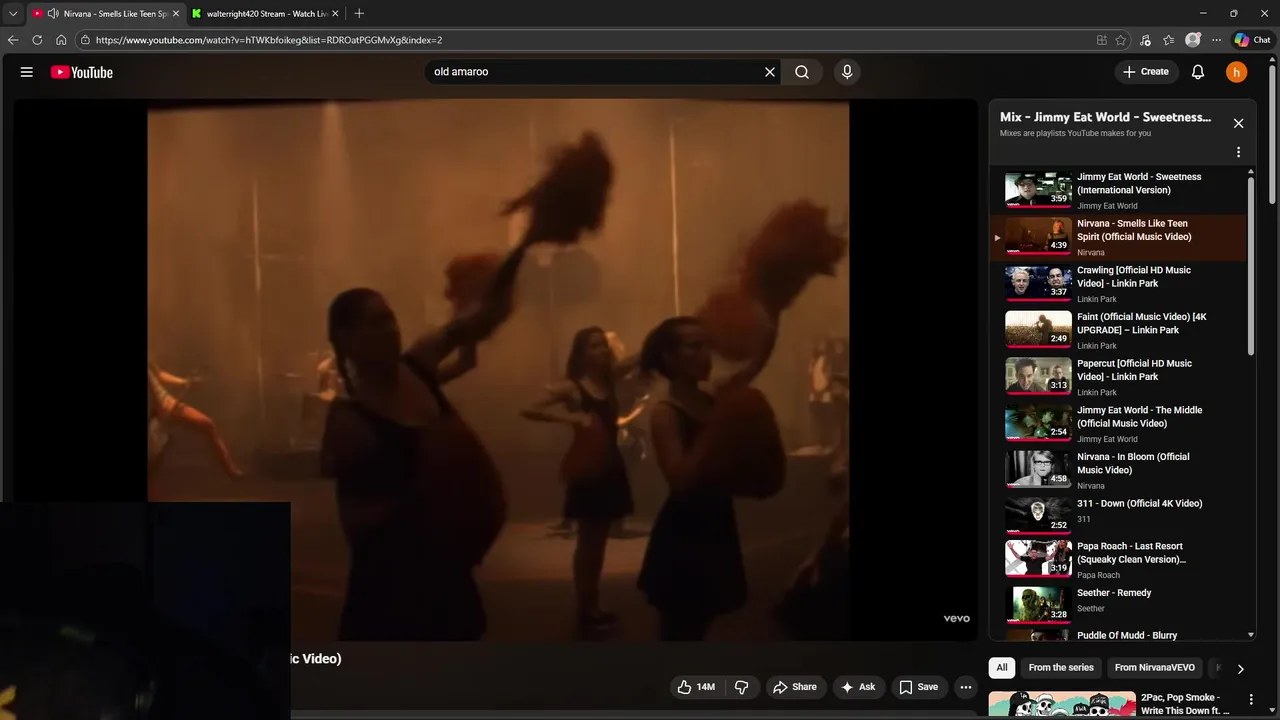Start voice search with the microphone
The width and height of the screenshot is (1280, 720).
[847, 72]
